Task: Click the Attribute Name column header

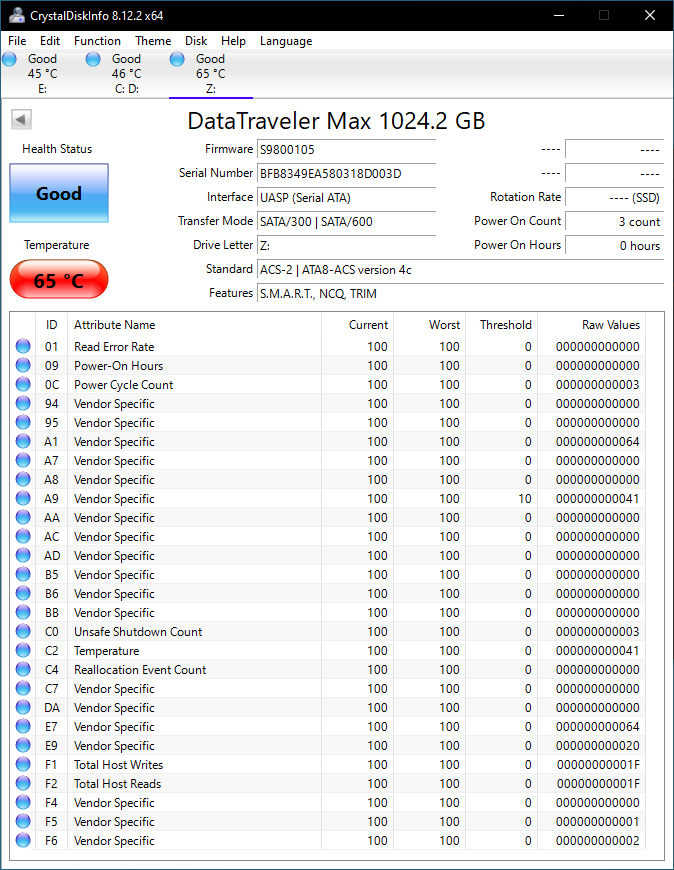Action: tap(194, 325)
